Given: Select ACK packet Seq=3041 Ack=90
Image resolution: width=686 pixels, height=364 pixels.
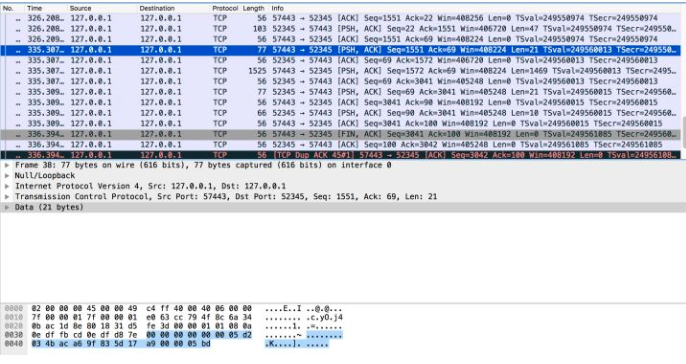Looking at the screenshot, I should pos(341,102).
